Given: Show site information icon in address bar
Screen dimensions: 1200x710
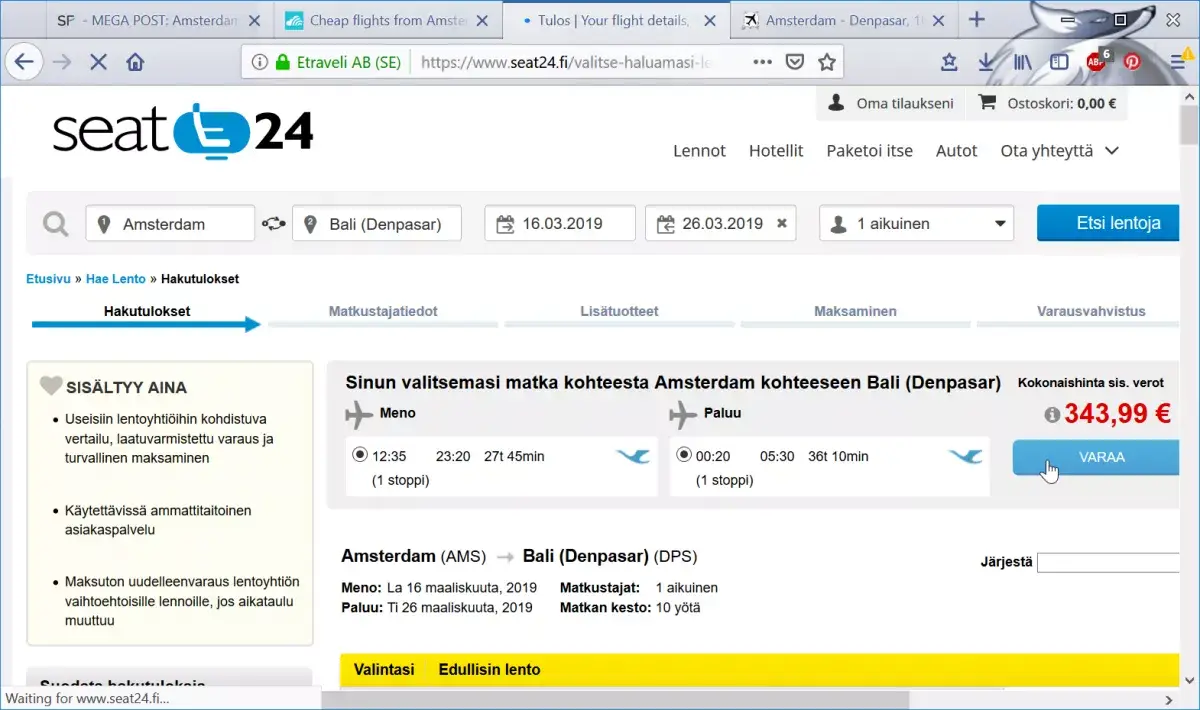Looking at the screenshot, I should pyautogui.click(x=259, y=62).
